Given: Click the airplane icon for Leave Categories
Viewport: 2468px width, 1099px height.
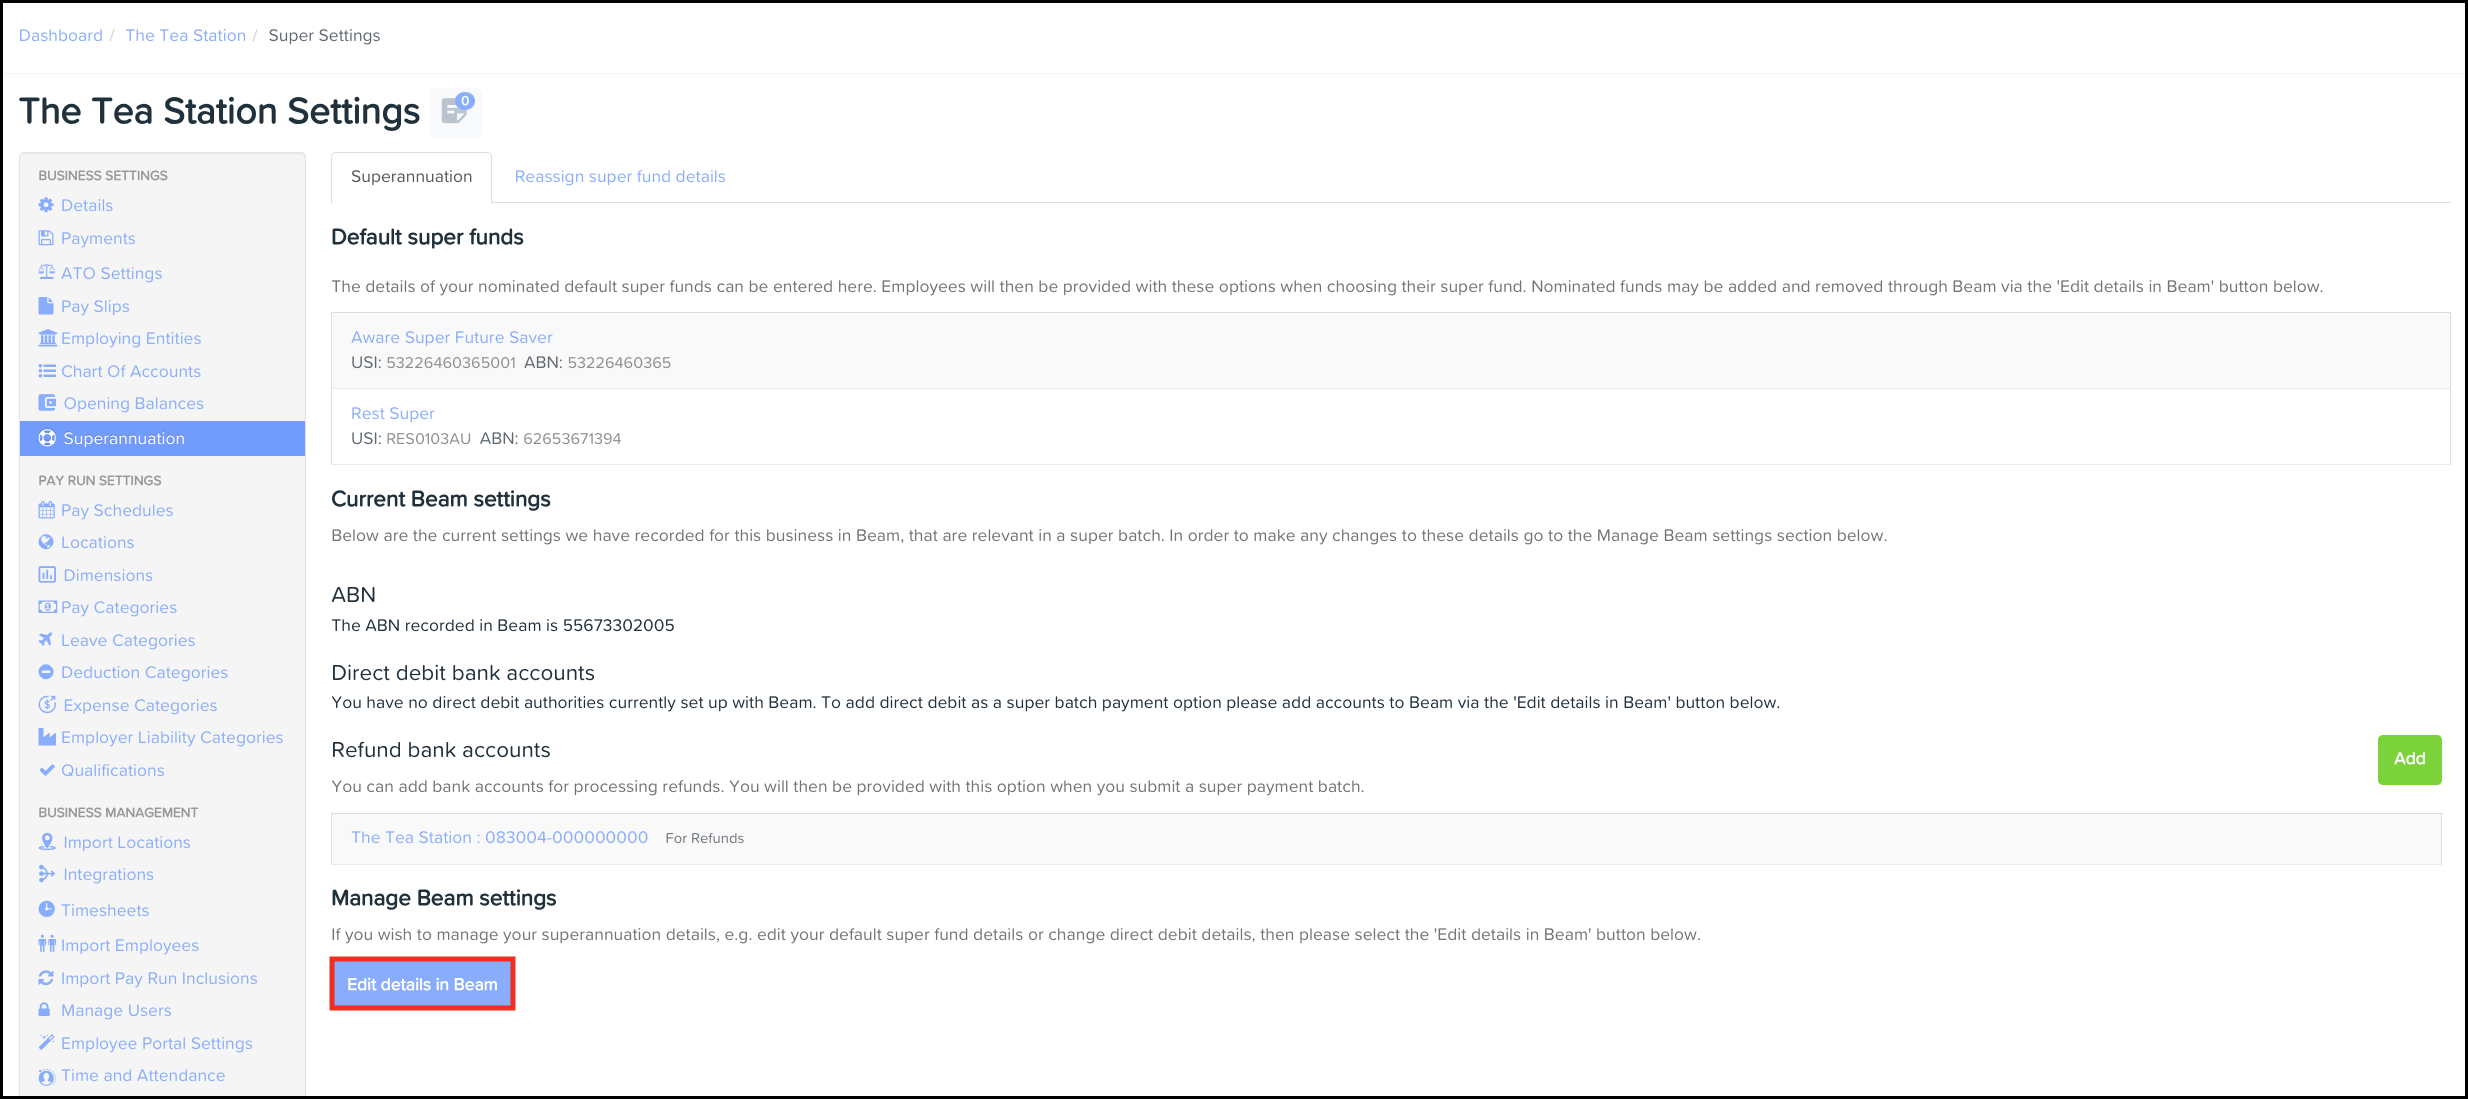Looking at the screenshot, I should coord(46,640).
